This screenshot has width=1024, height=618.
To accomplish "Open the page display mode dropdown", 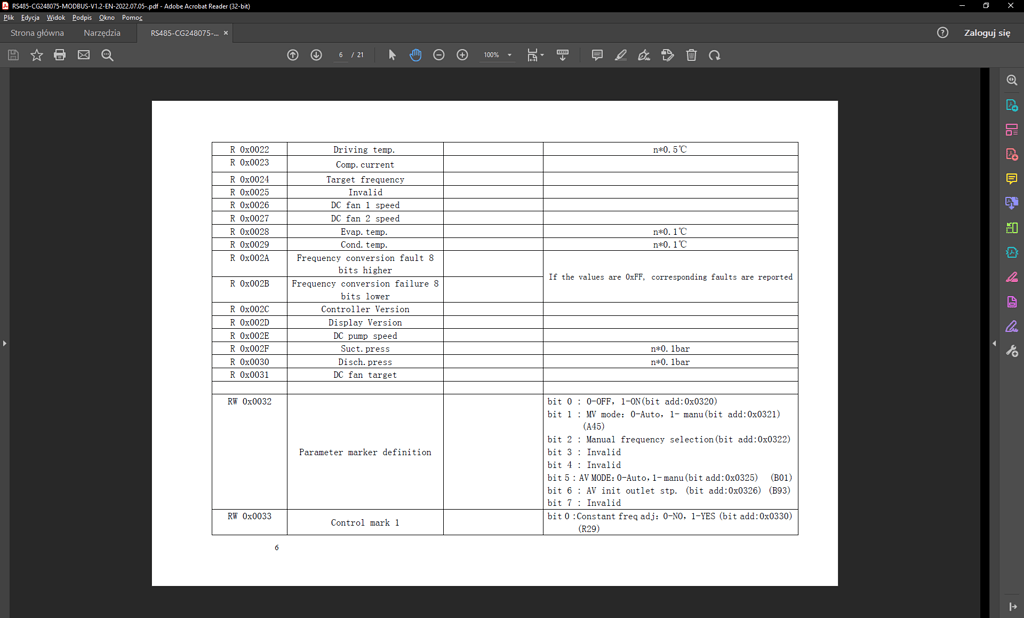I will click(x=536, y=55).
